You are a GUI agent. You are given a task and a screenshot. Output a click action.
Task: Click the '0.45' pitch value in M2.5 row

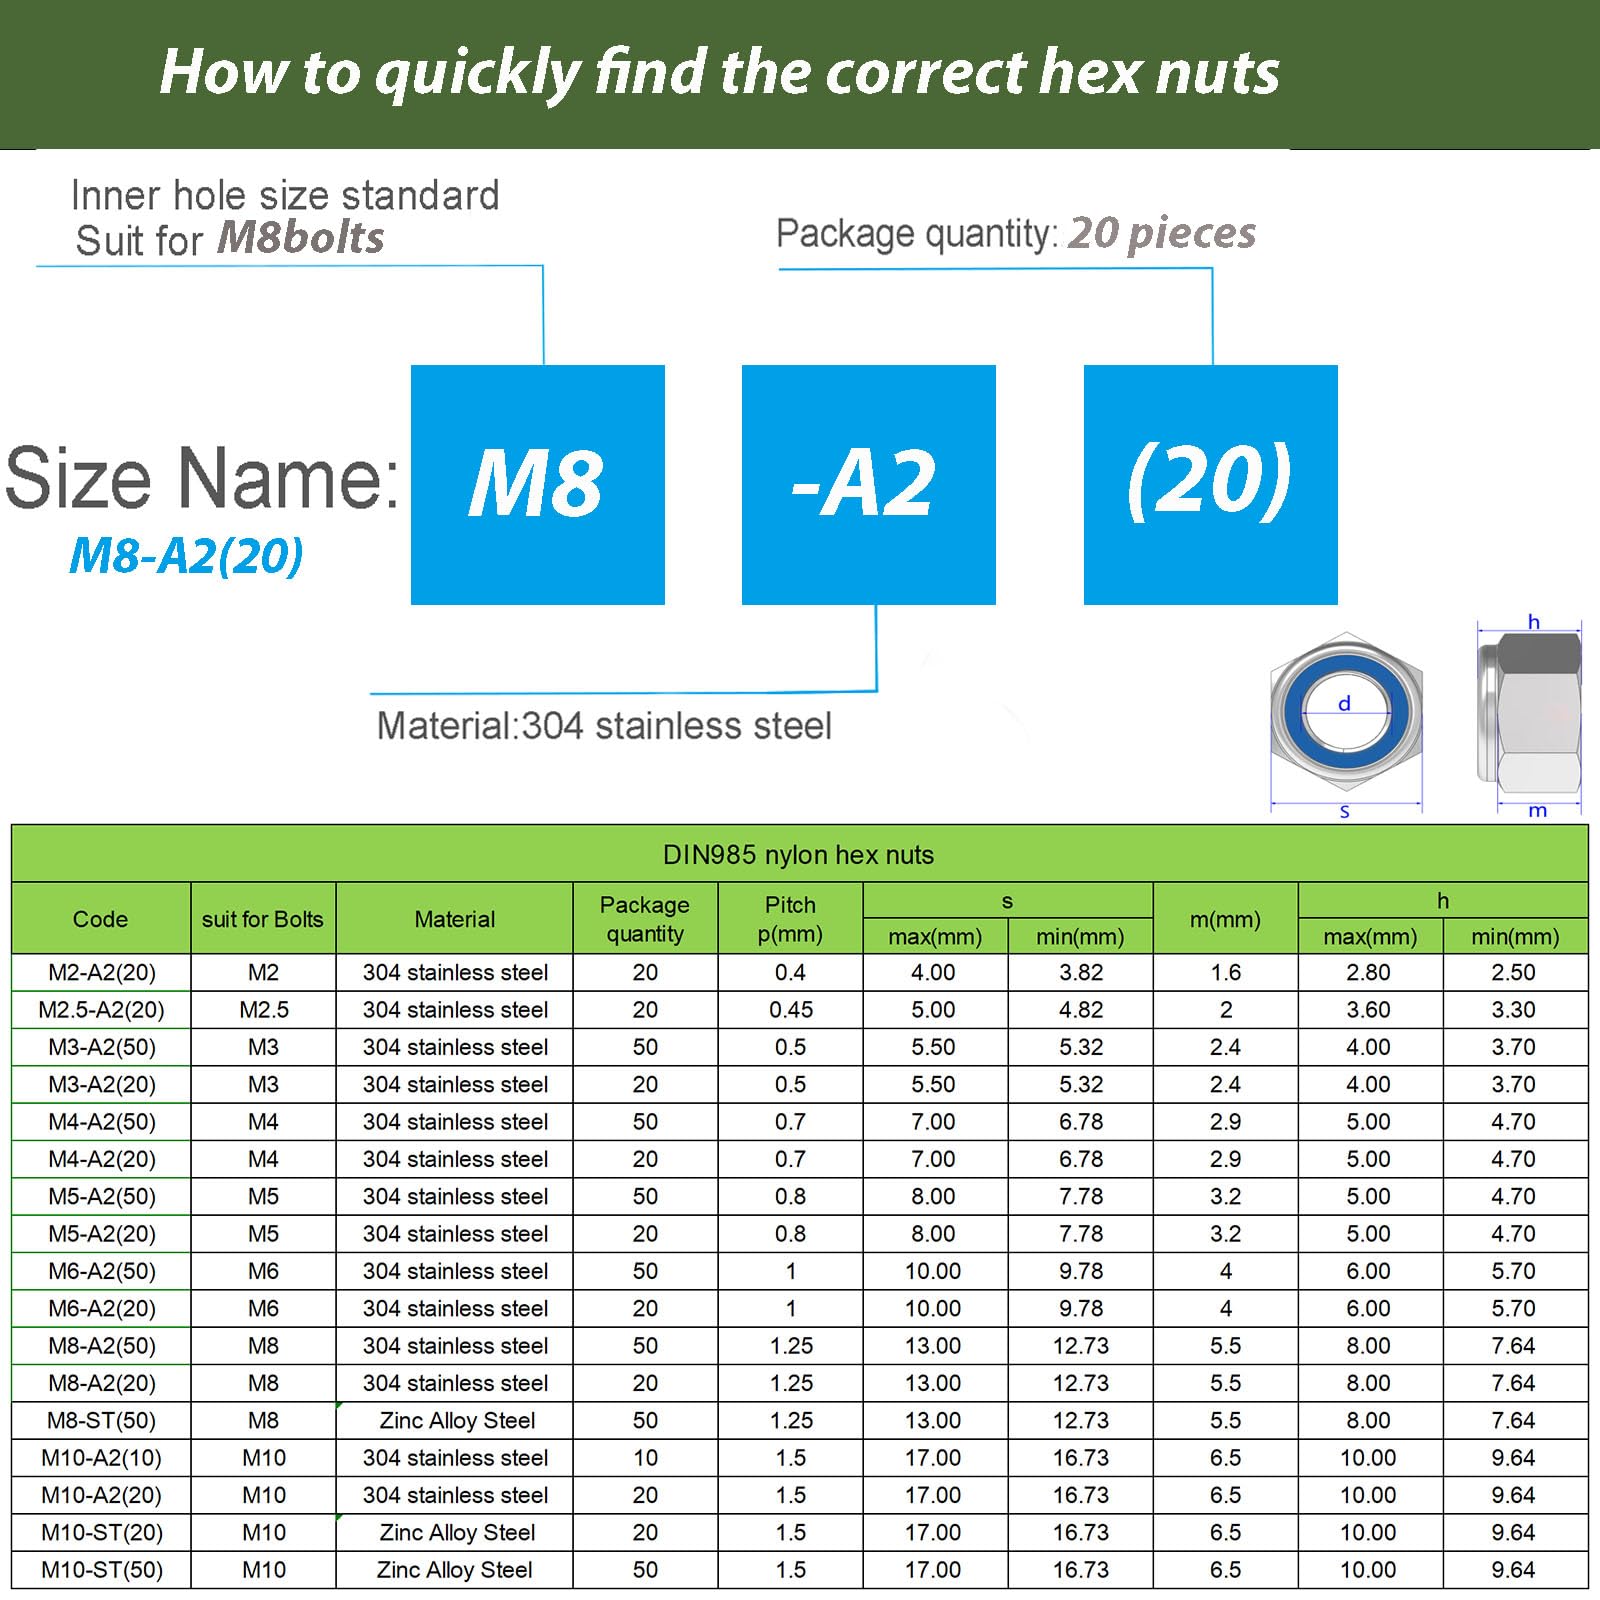click(x=791, y=1010)
